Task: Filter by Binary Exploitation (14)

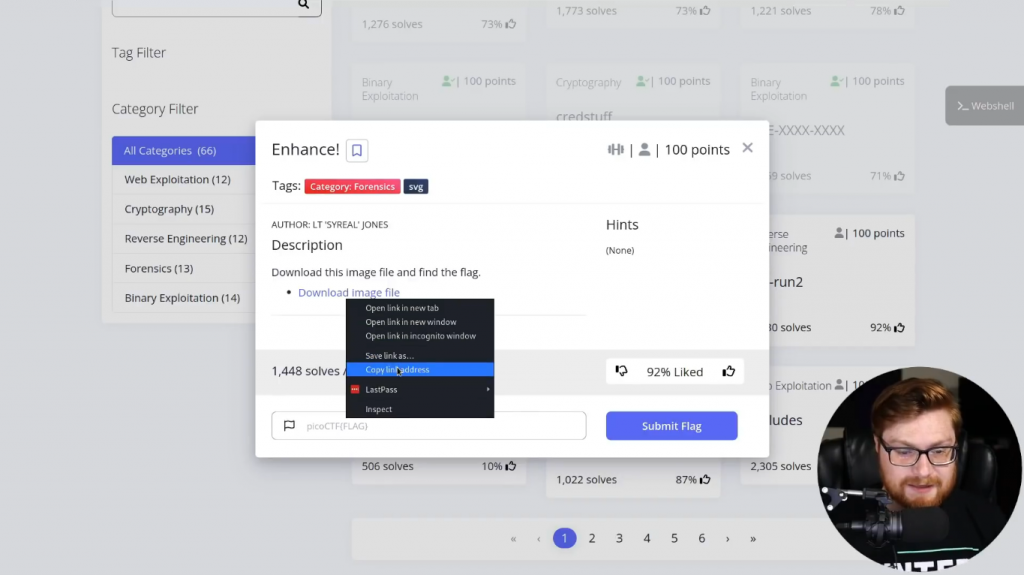Action: 184,298
